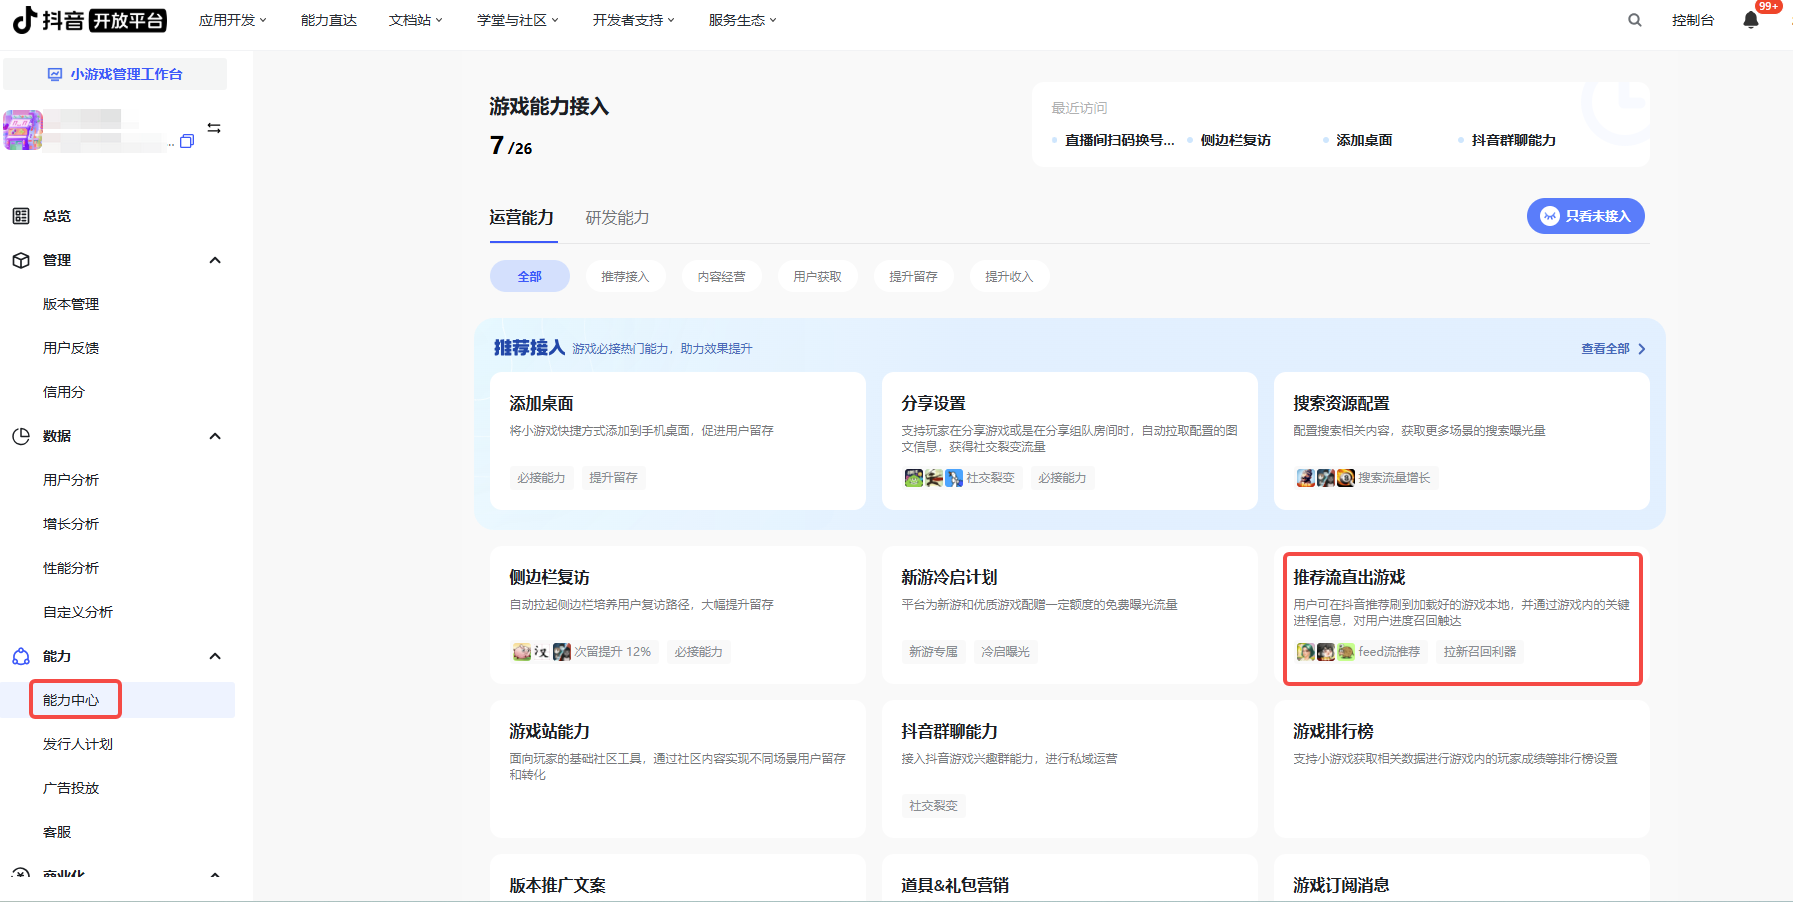Click the search magnifier icon in header
Viewport: 1793px width, 902px height.
tap(1634, 20)
